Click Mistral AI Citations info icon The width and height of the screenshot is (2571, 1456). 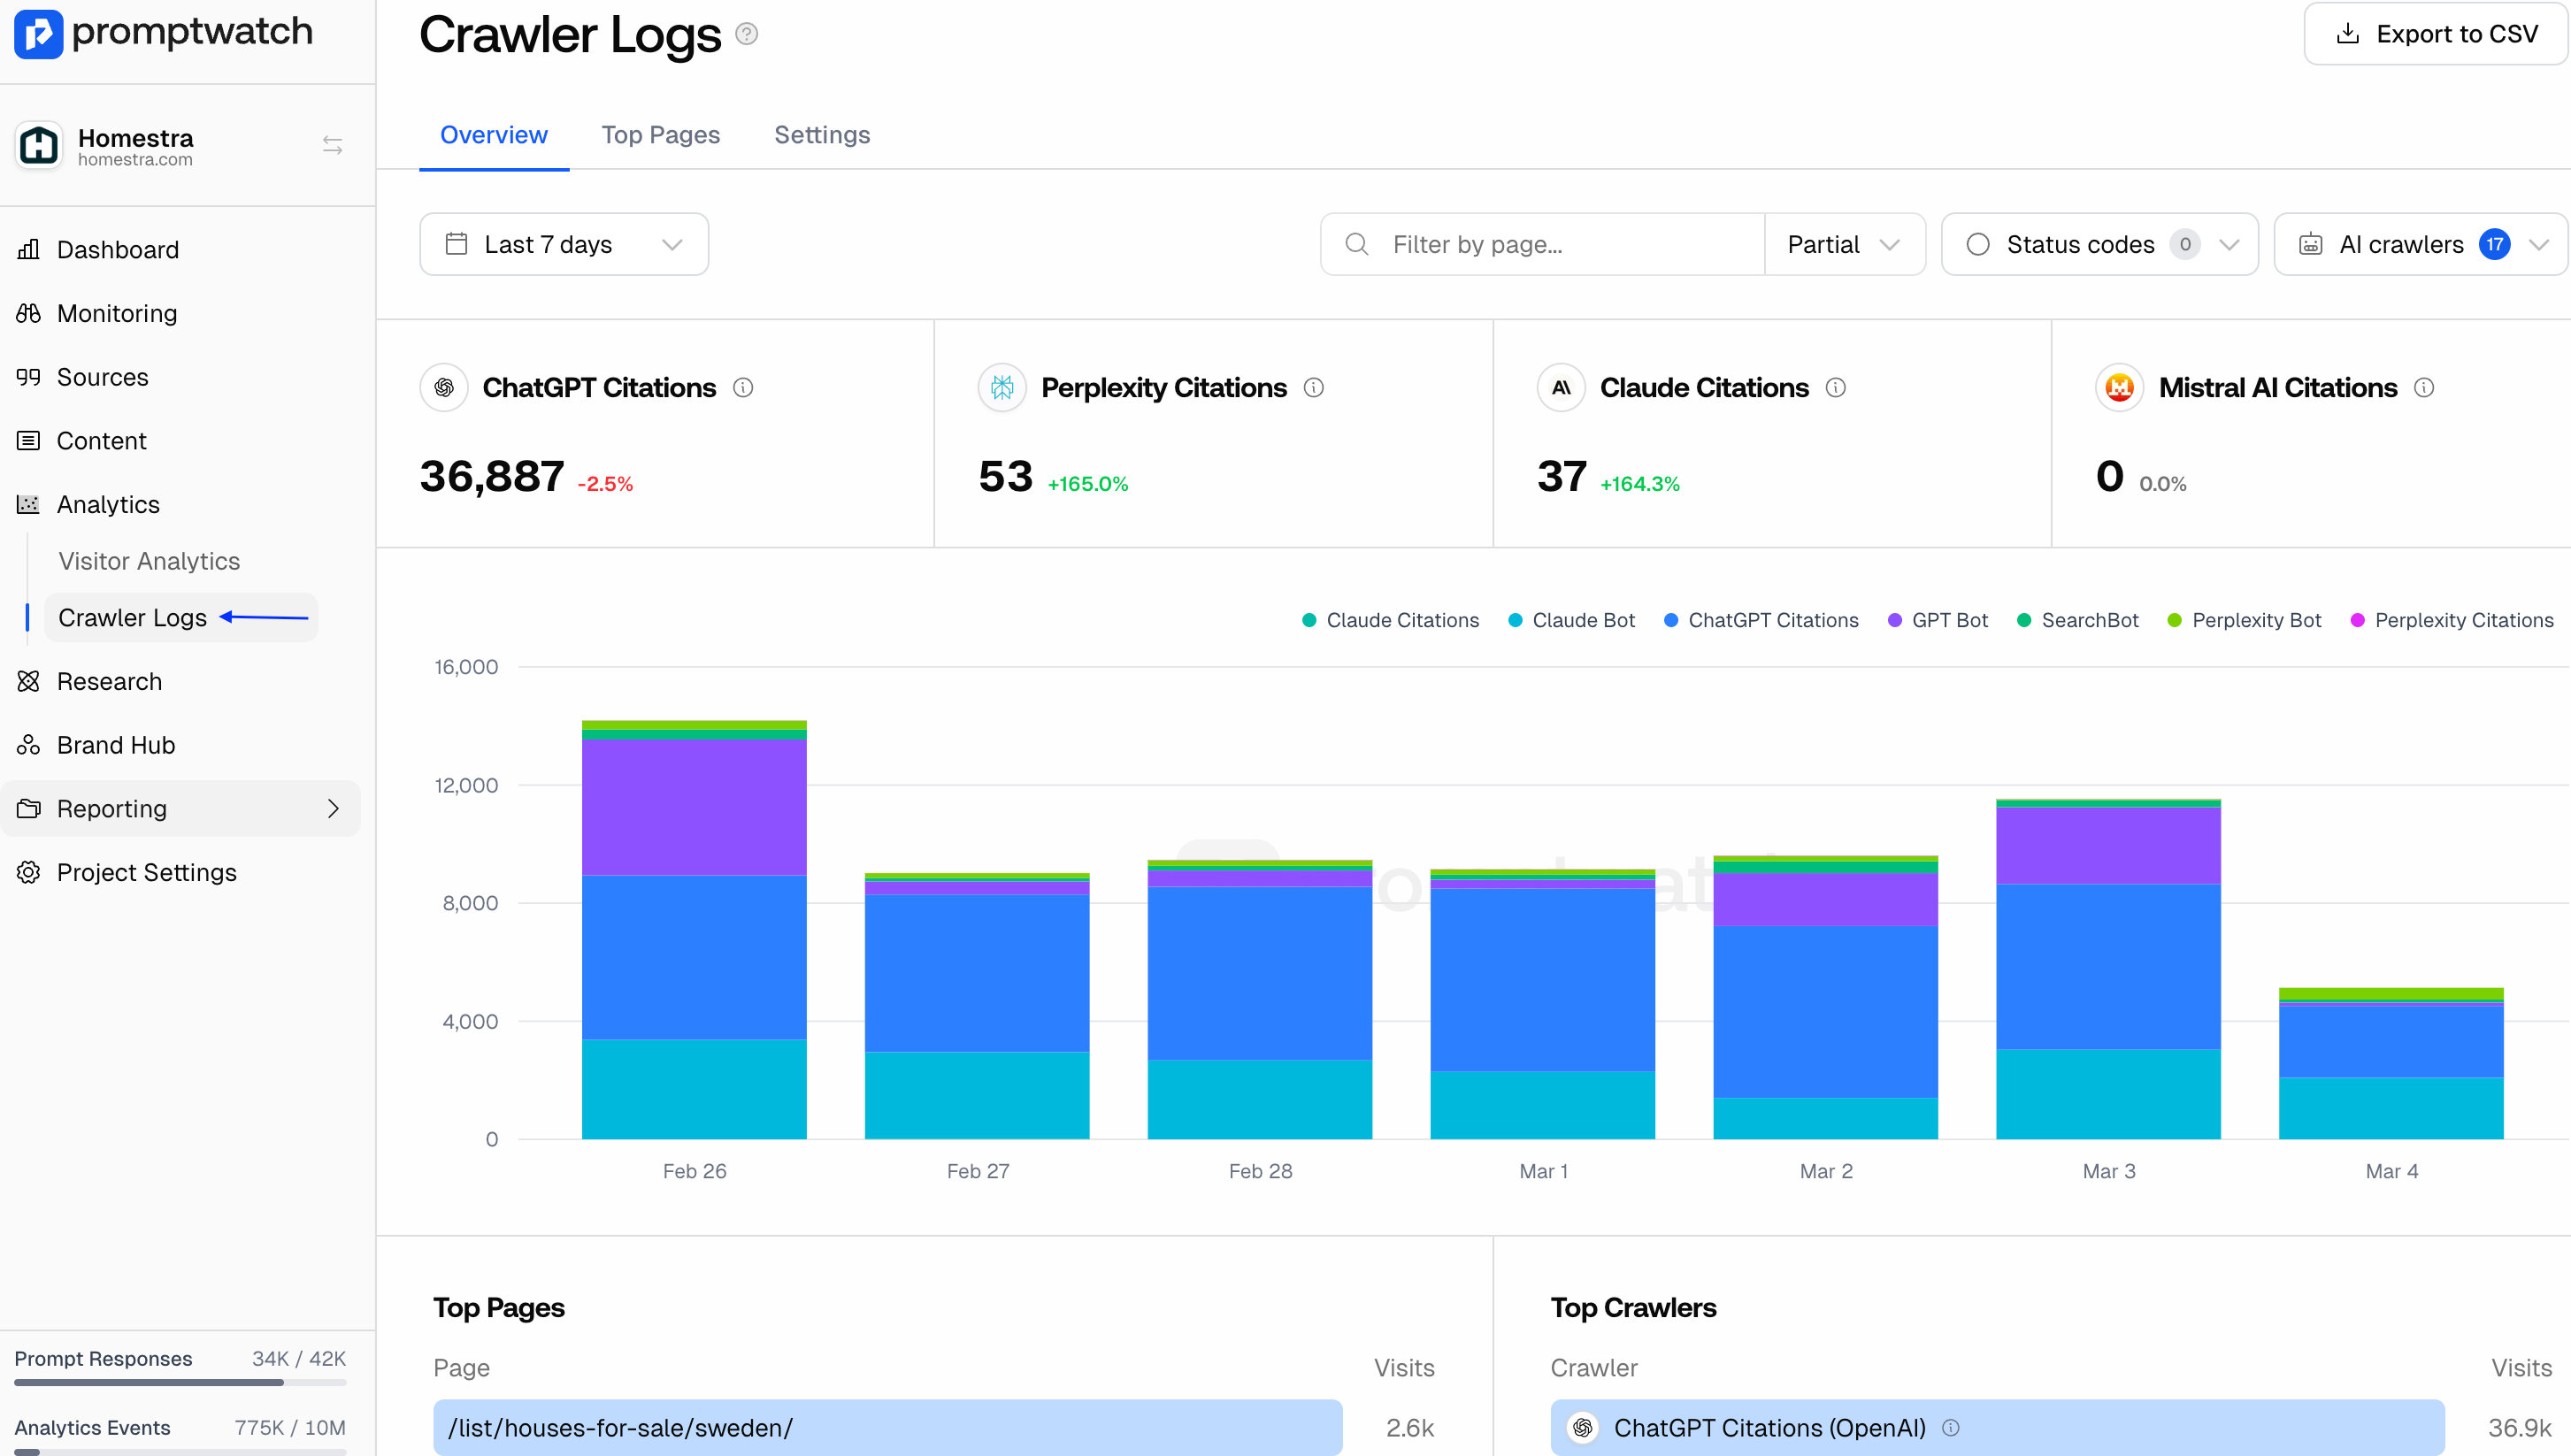click(2424, 388)
